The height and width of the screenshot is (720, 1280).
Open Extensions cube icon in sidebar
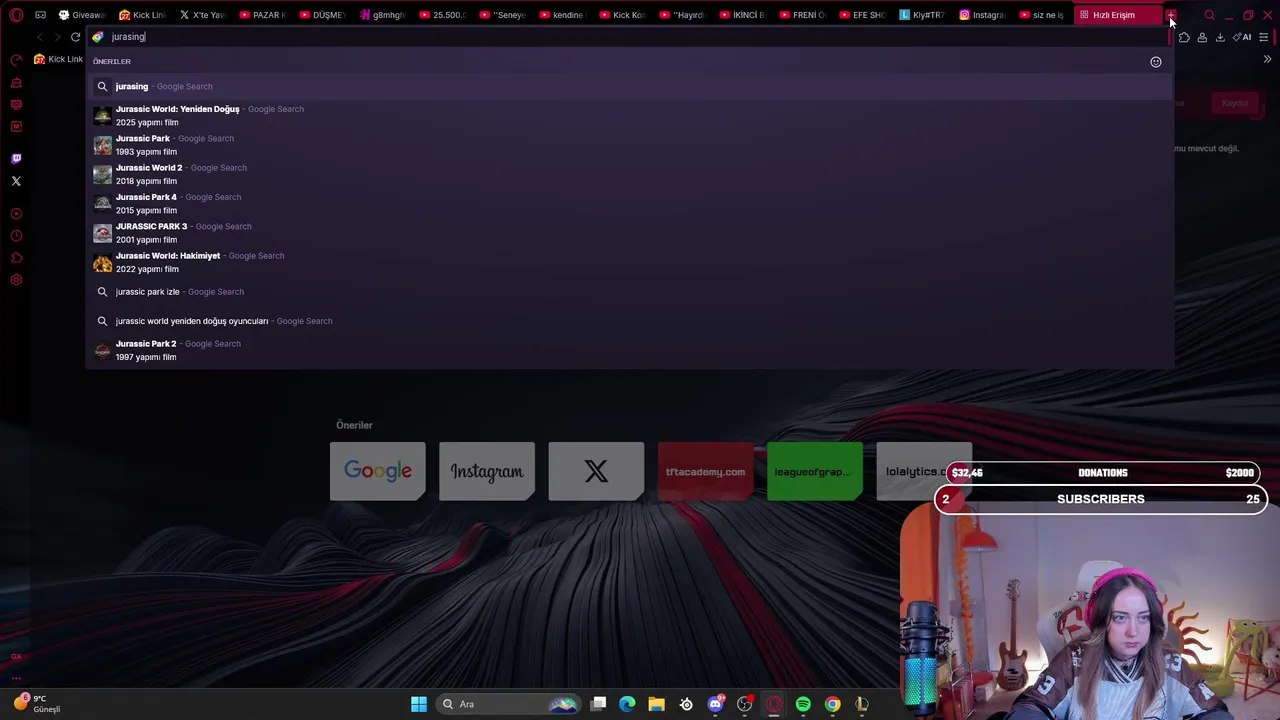[16, 258]
